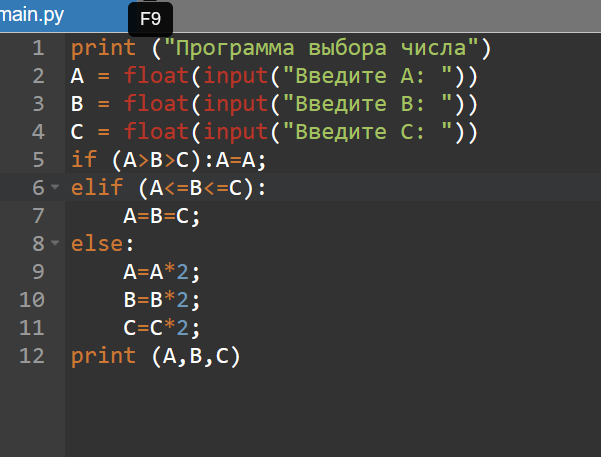This screenshot has width=601, height=457.
Task: Click line number 12 in gutter
Action: coord(32,355)
